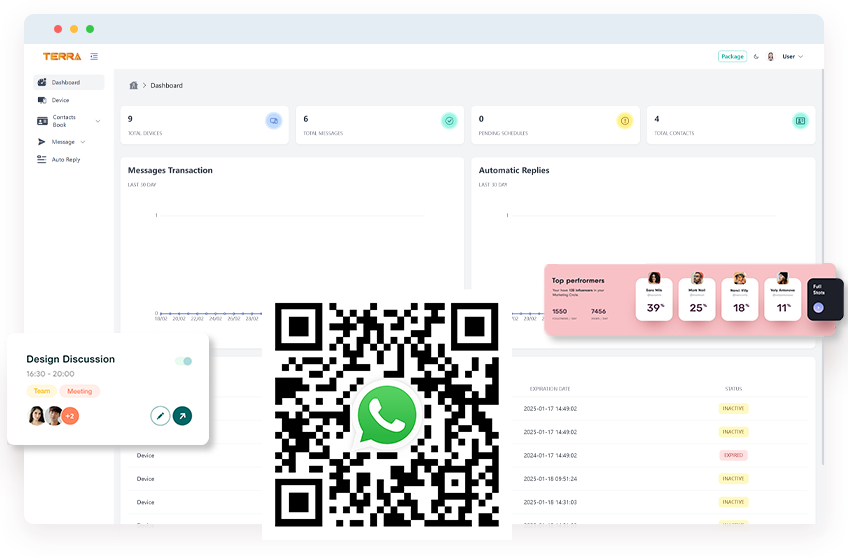Click the 25% performer card
Screen dimensions: 848x558
[697, 298]
